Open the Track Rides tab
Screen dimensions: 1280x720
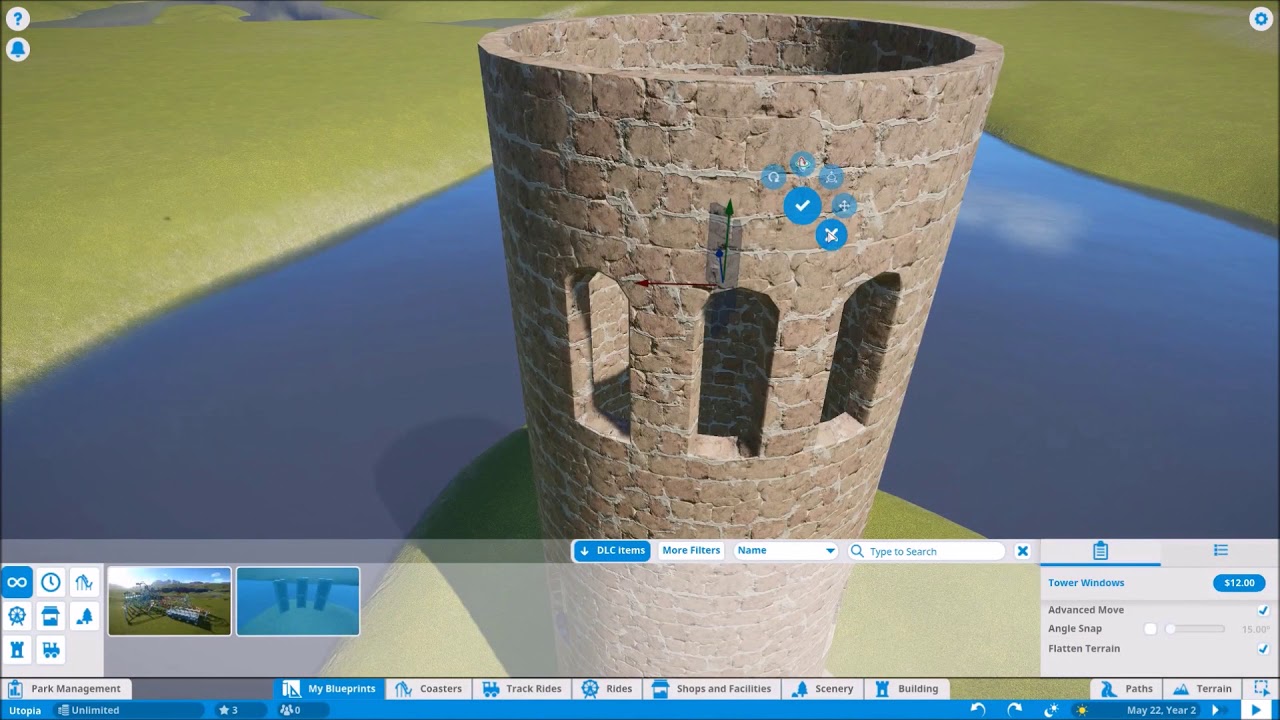pyautogui.click(x=522, y=688)
